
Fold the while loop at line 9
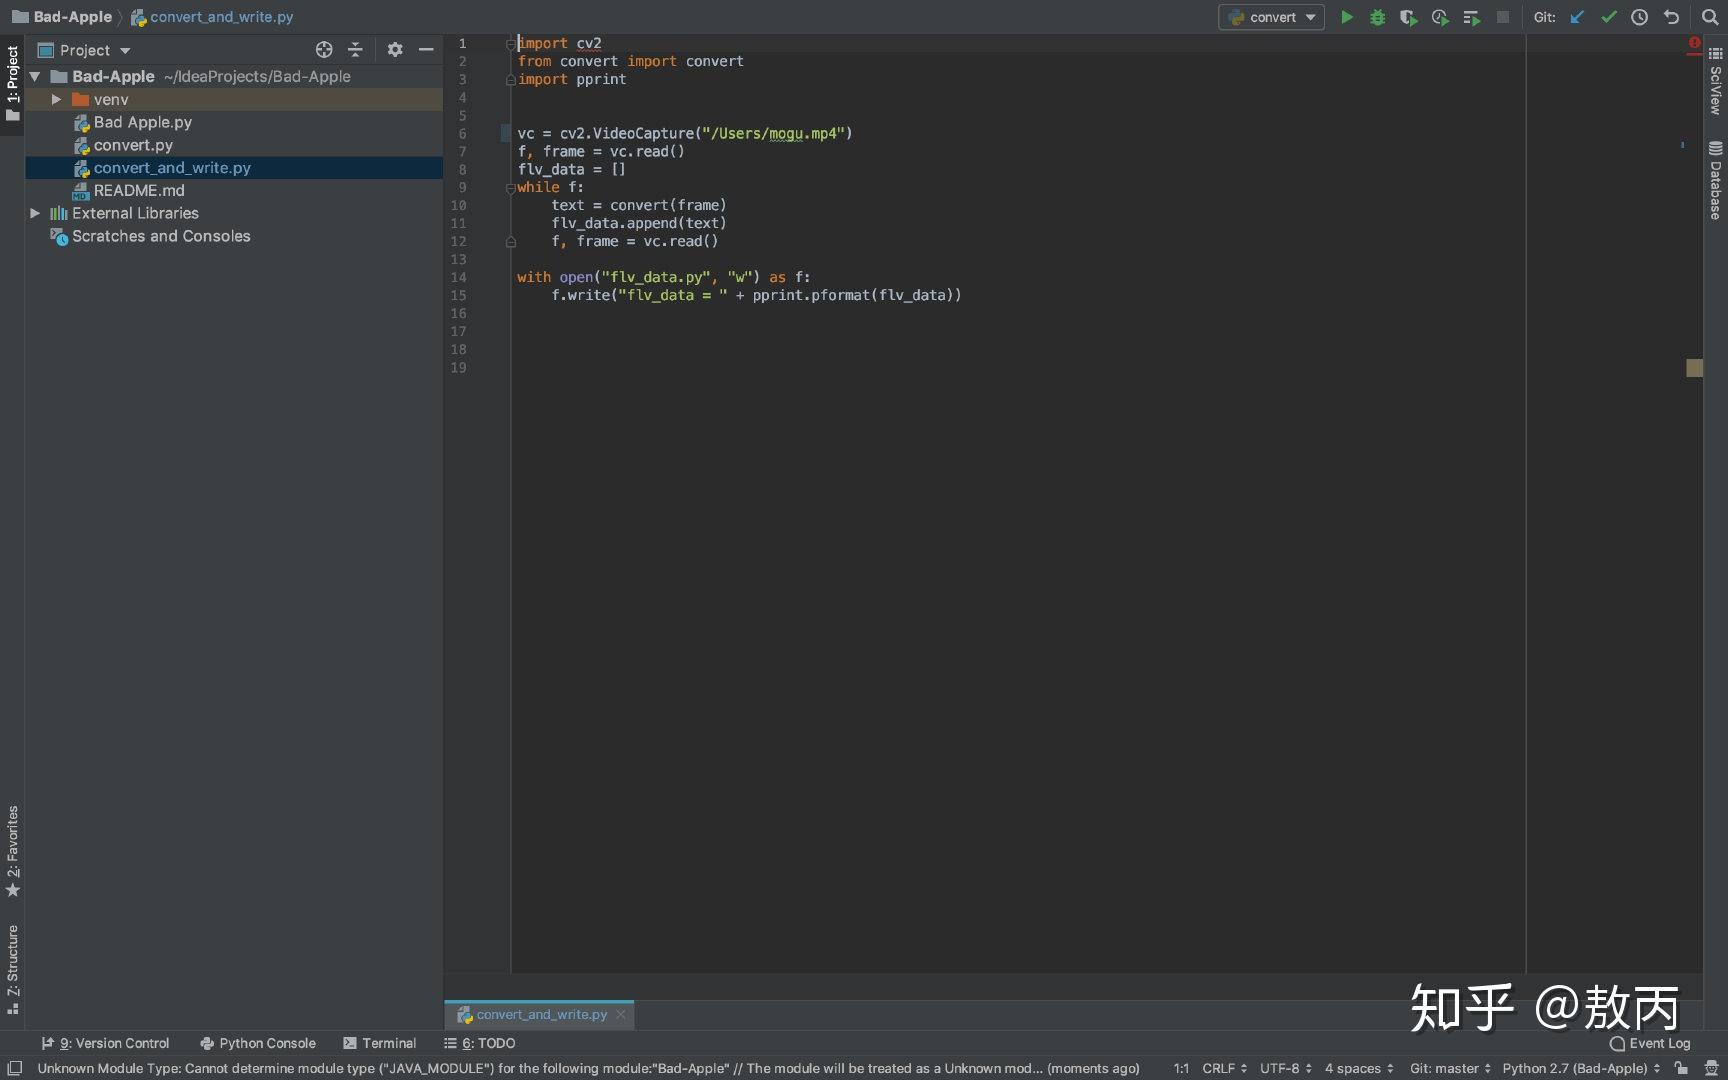click(x=510, y=188)
